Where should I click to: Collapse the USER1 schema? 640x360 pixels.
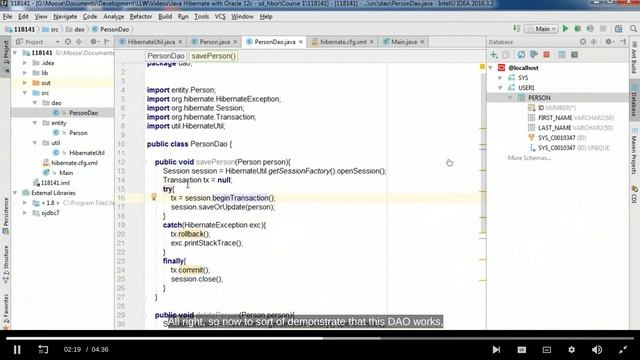[x=500, y=88]
